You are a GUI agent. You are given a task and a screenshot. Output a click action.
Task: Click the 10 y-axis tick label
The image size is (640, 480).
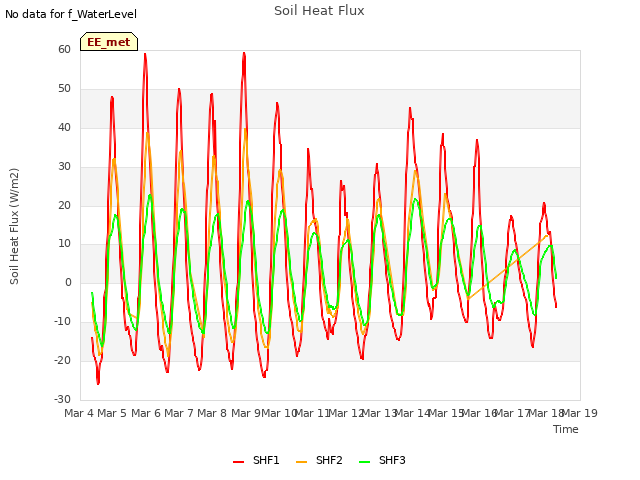pyautogui.click(x=64, y=244)
